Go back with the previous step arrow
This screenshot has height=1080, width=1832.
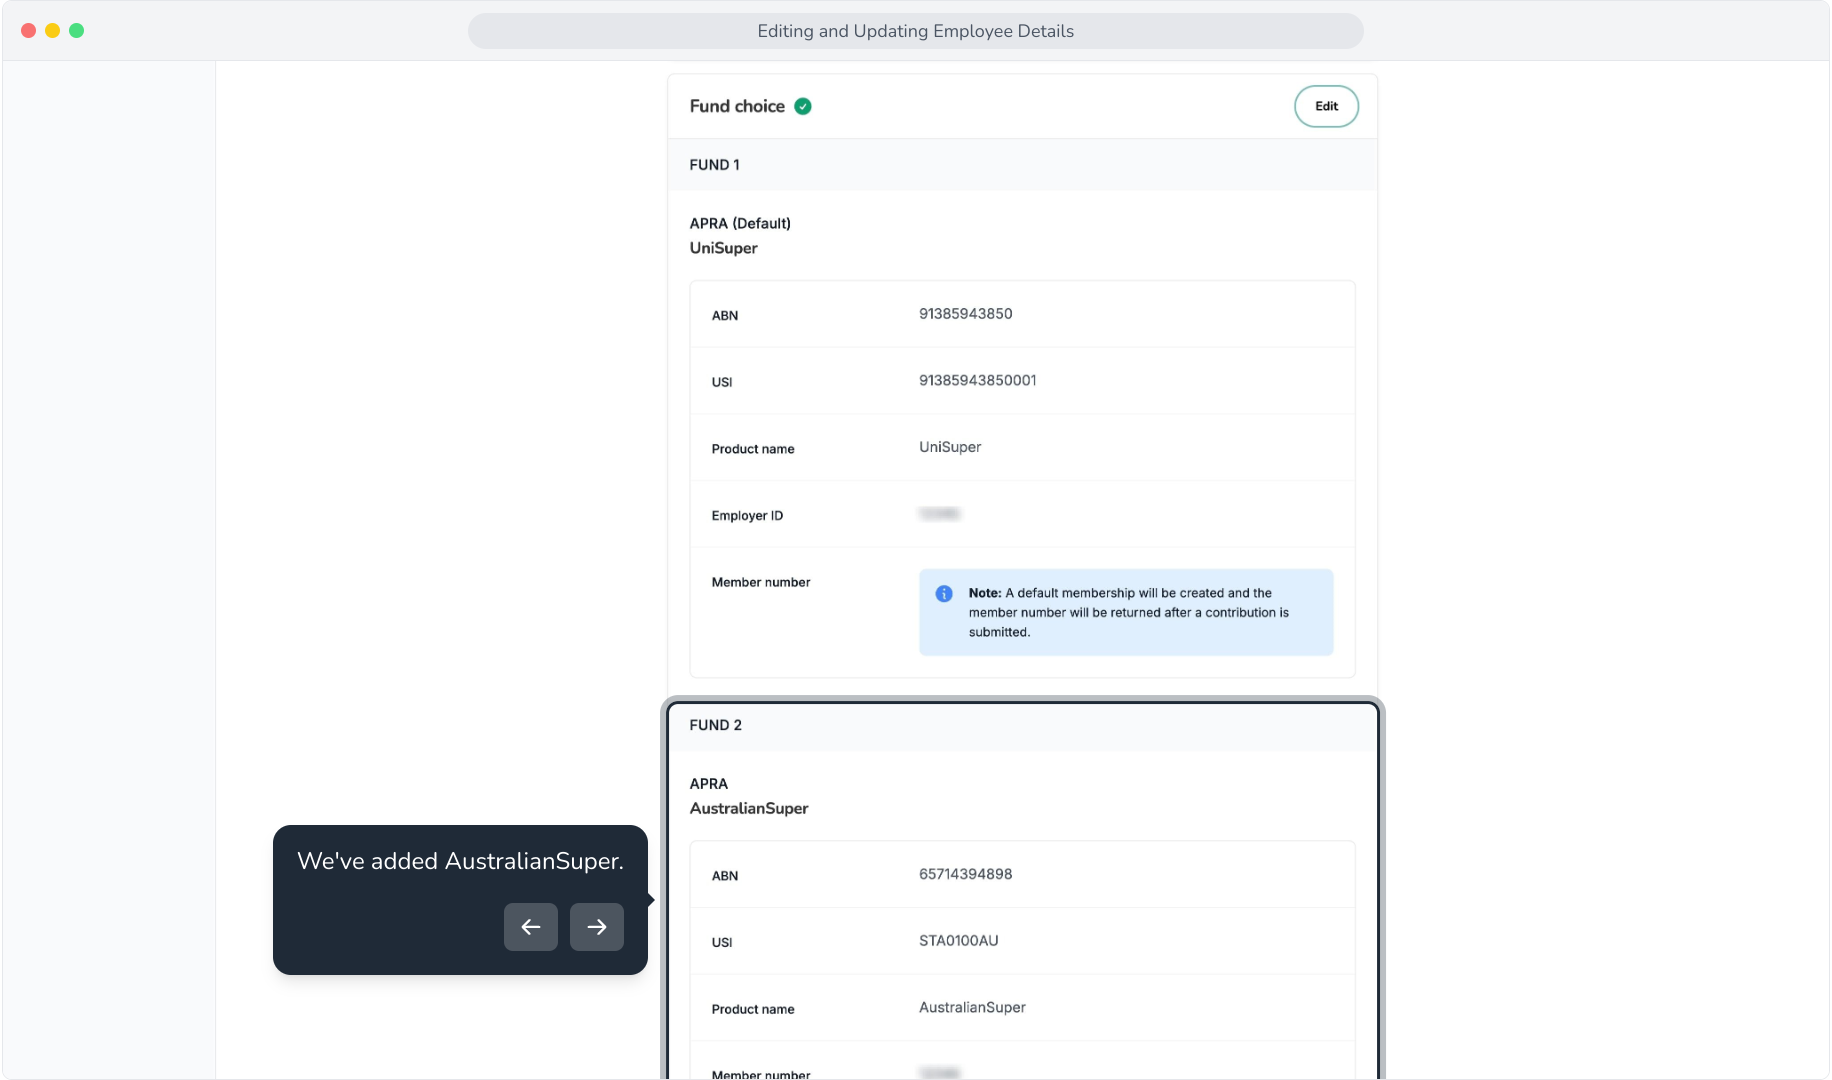[531, 927]
